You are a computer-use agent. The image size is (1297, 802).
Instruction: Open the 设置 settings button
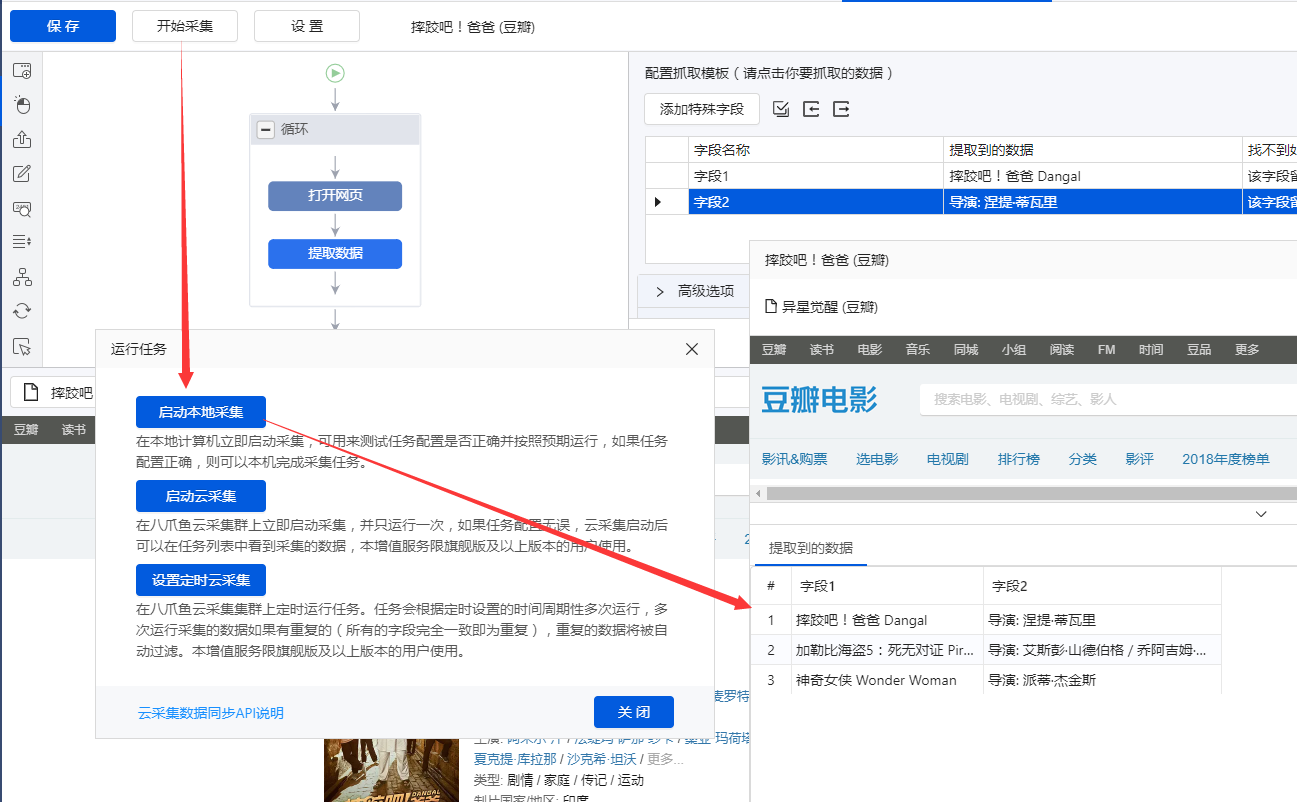click(x=307, y=26)
